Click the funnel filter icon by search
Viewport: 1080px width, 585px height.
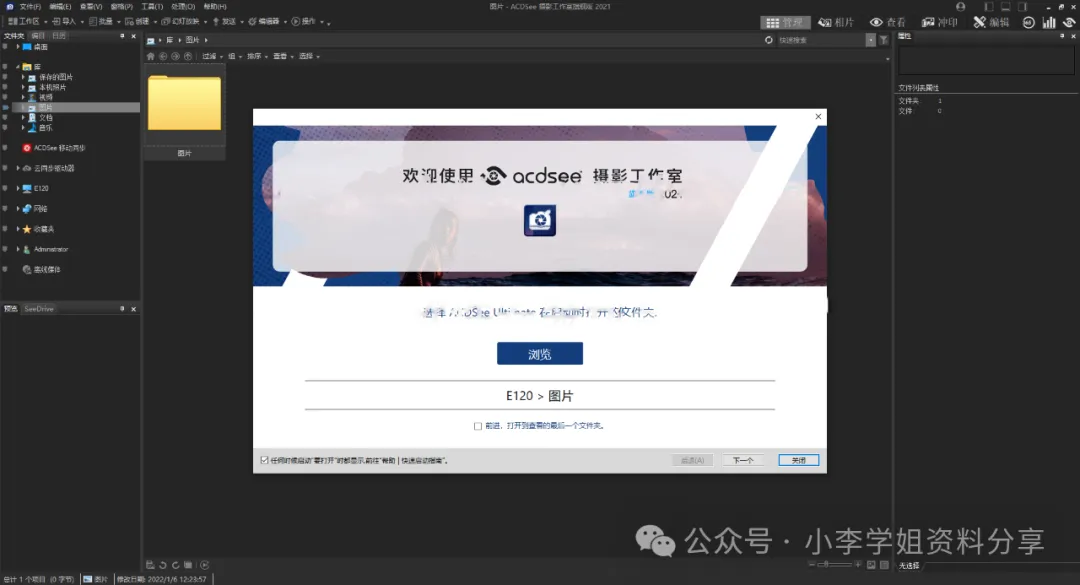point(884,40)
